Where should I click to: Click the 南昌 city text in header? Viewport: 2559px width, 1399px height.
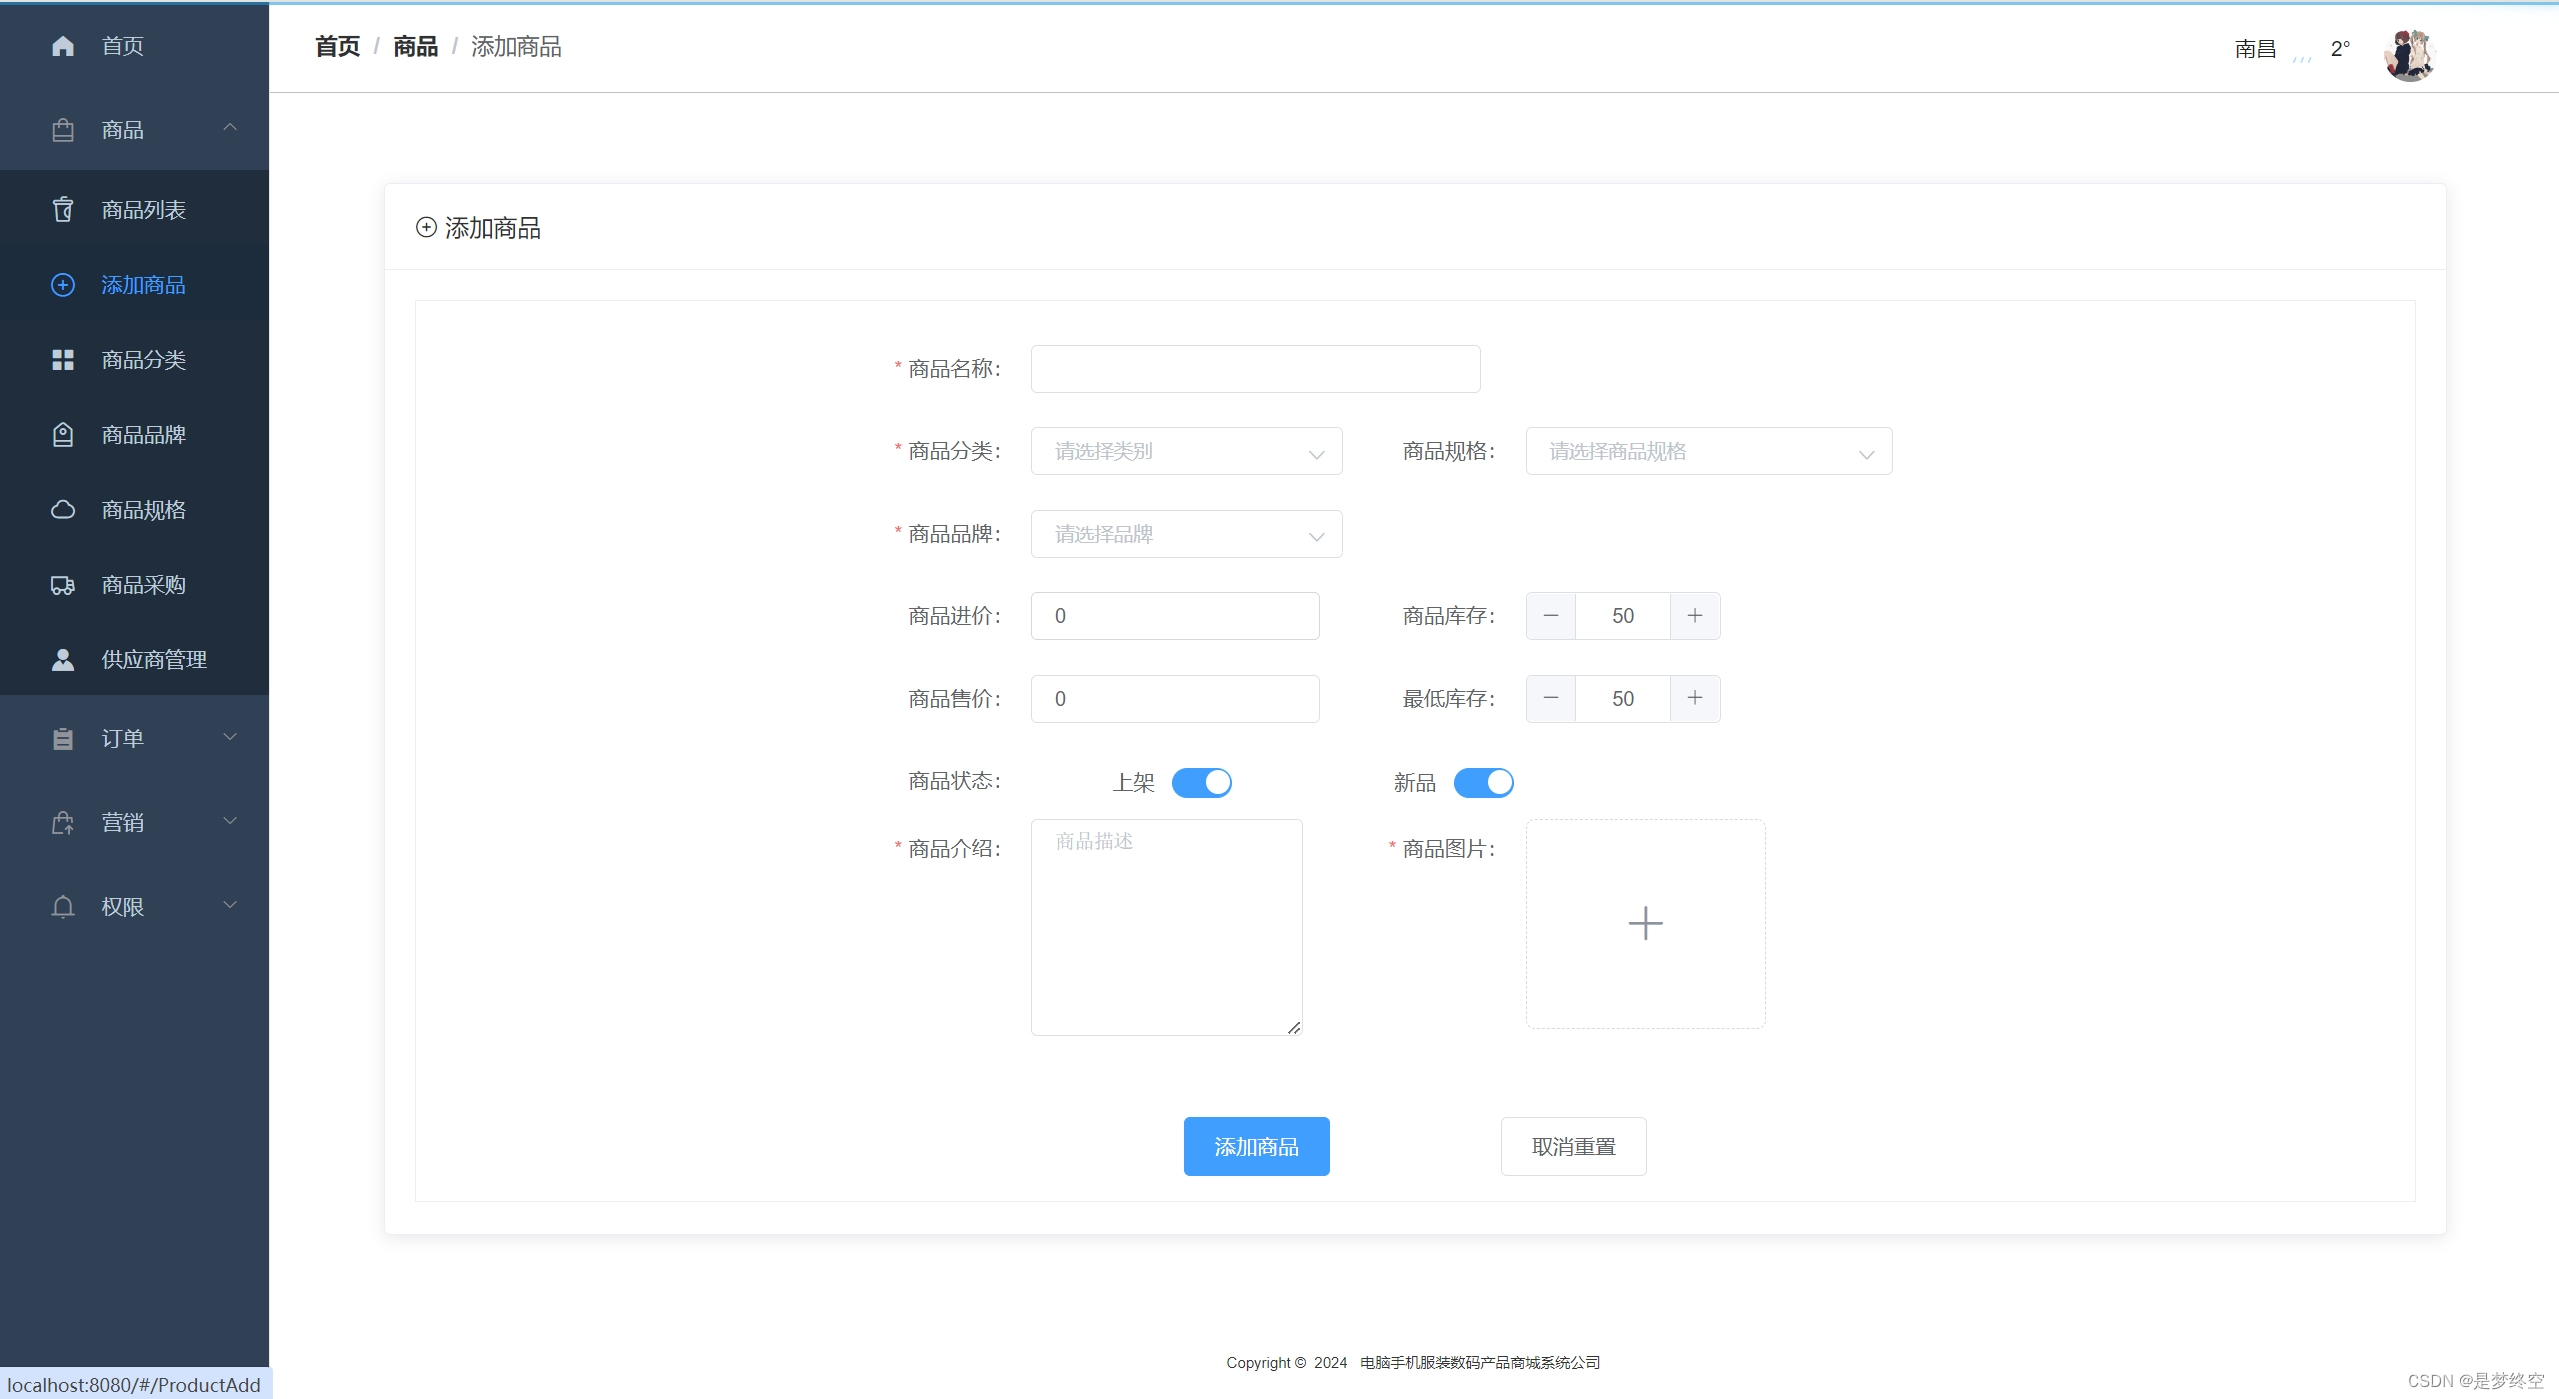[x=2255, y=49]
